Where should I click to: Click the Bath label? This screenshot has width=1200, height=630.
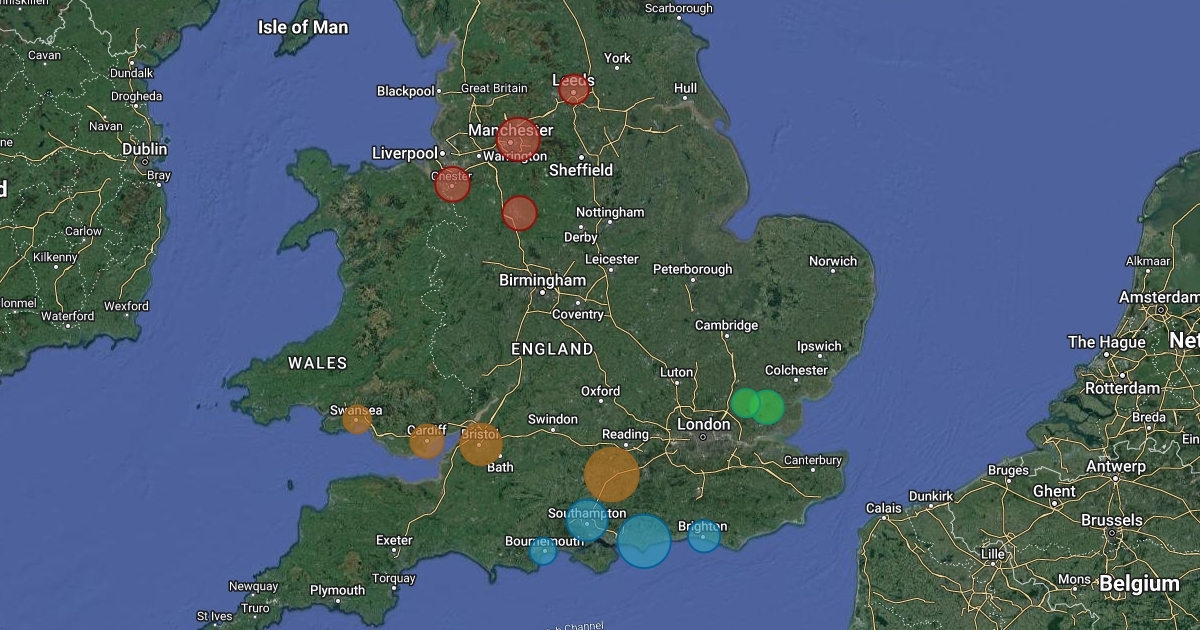pos(500,467)
